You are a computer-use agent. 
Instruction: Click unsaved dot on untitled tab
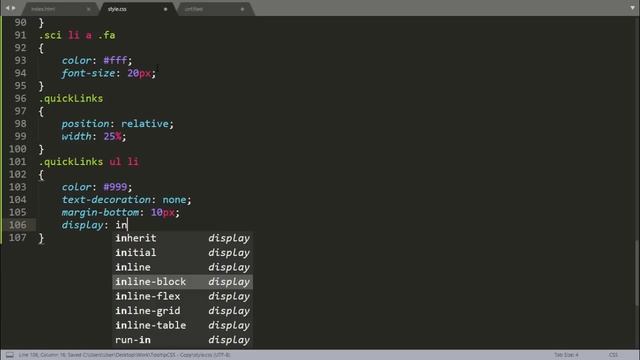(x=242, y=9)
